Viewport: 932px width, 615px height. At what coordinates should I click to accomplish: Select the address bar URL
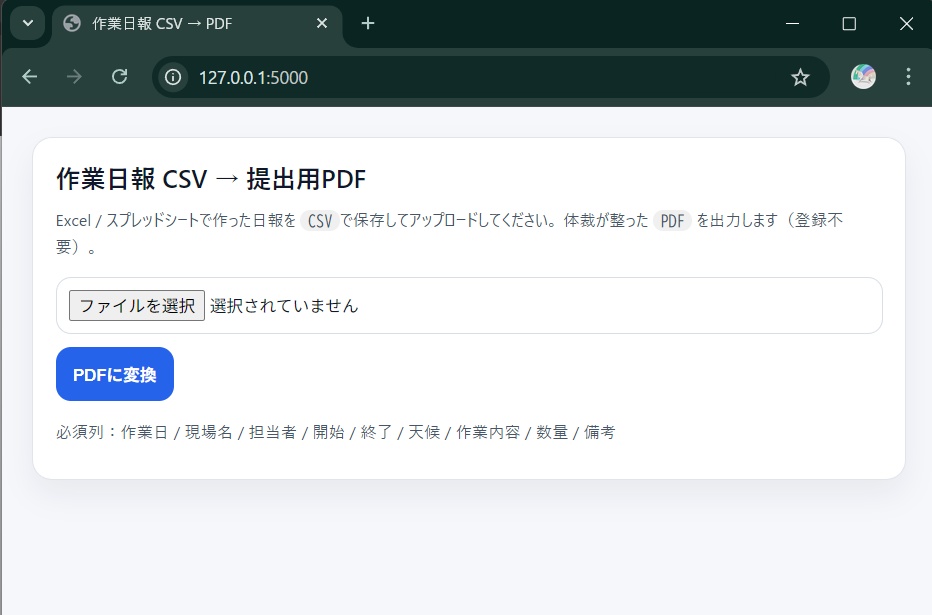click(252, 77)
